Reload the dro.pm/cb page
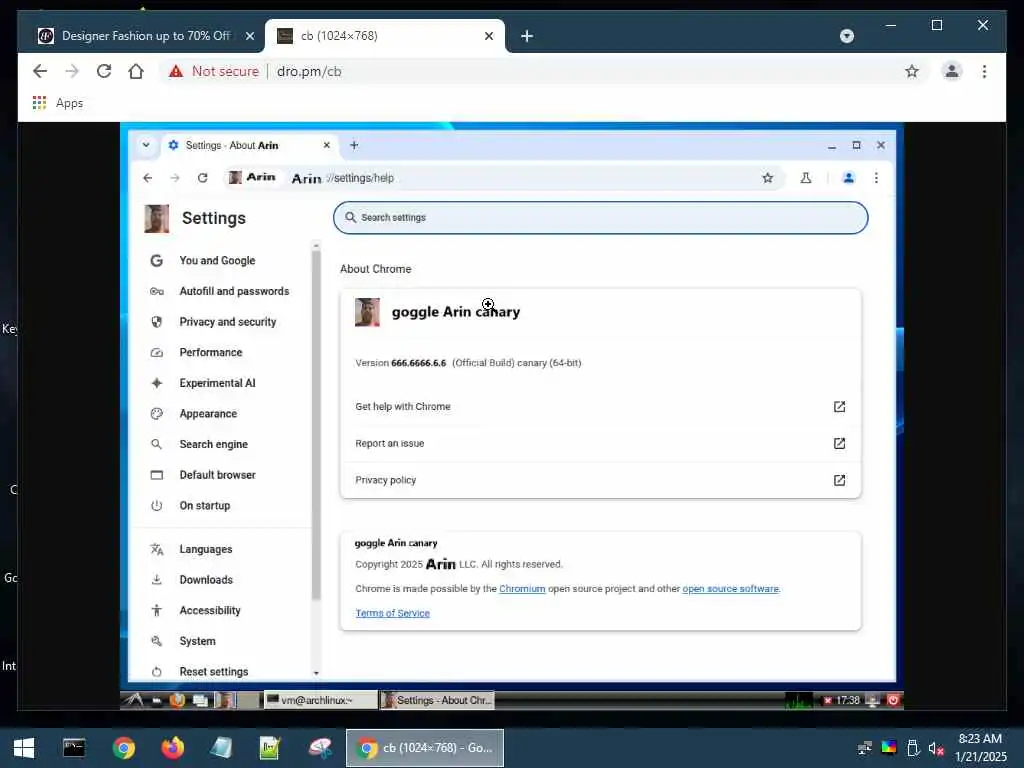This screenshot has width=1024, height=768. [x=104, y=71]
